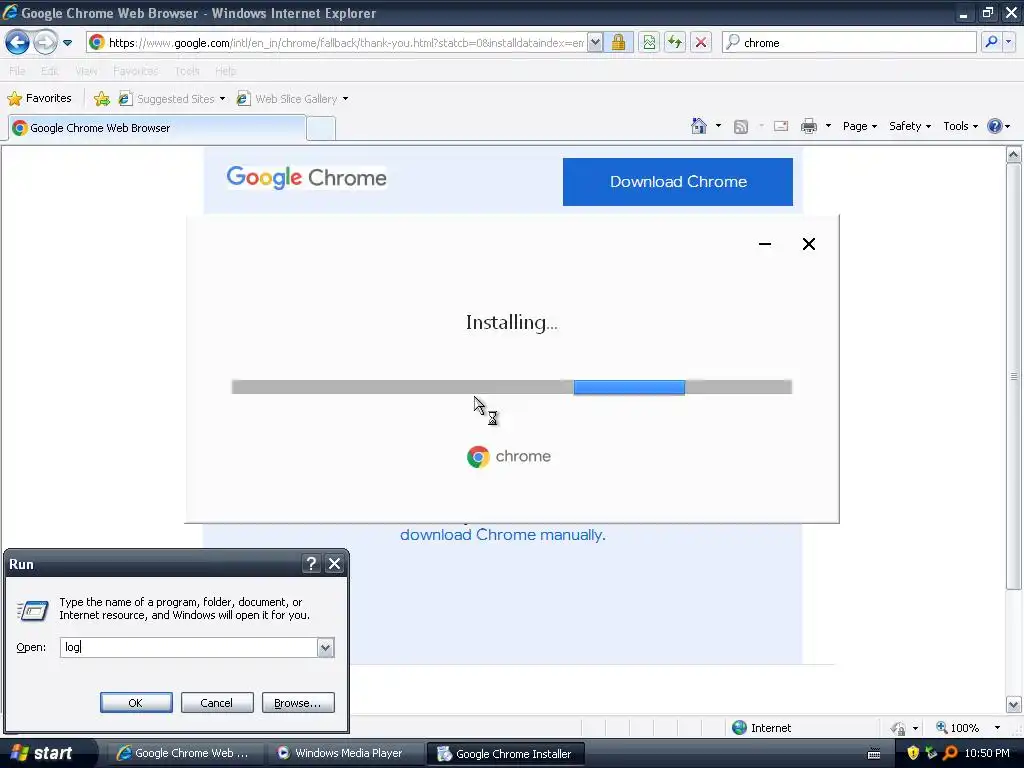
Task: Click the Favorites star button
Action: (39, 99)
